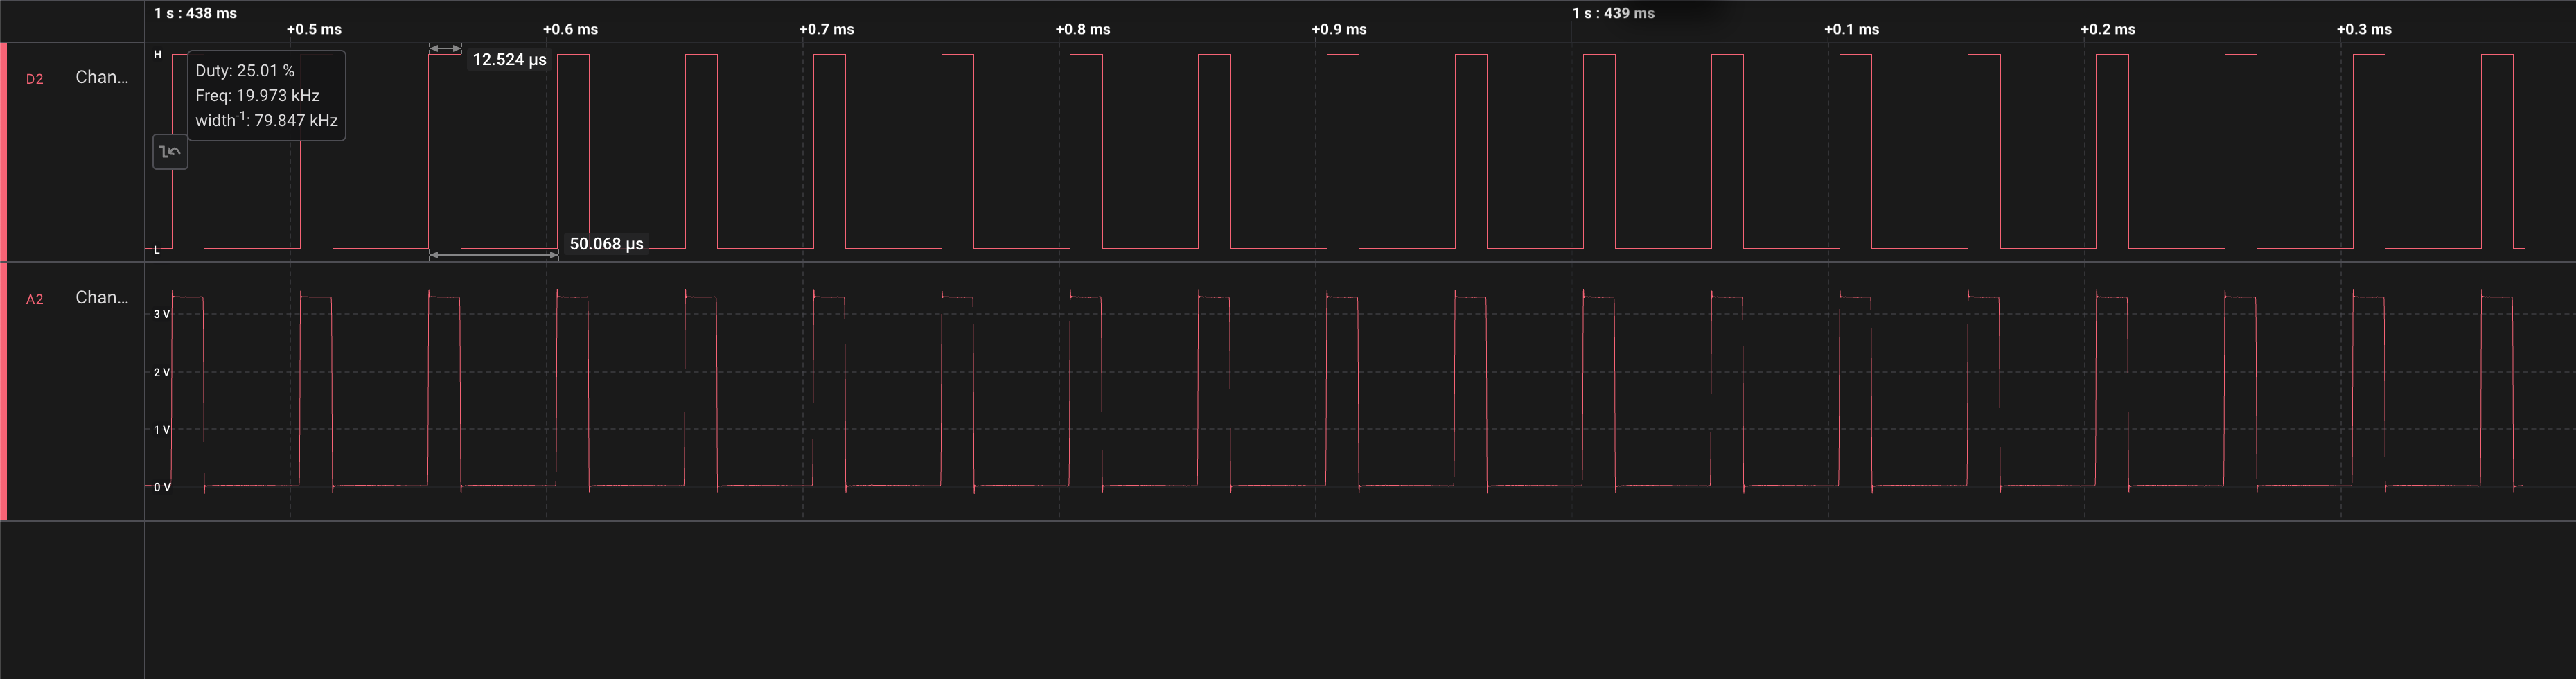Click the edge measurement icon on the D2 waveform
The width and height of the screenshot is (2576, 679).
[170, 152]
